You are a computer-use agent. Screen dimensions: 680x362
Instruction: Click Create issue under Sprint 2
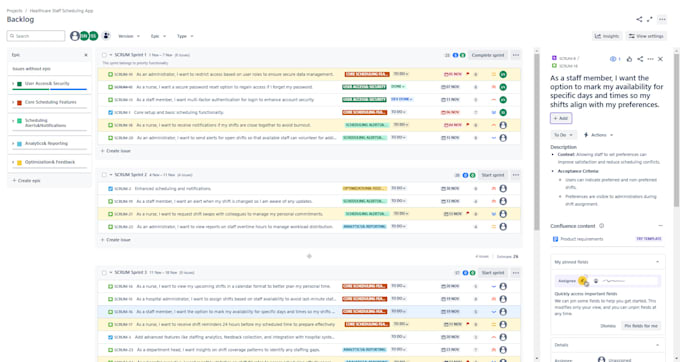[116, 240]
